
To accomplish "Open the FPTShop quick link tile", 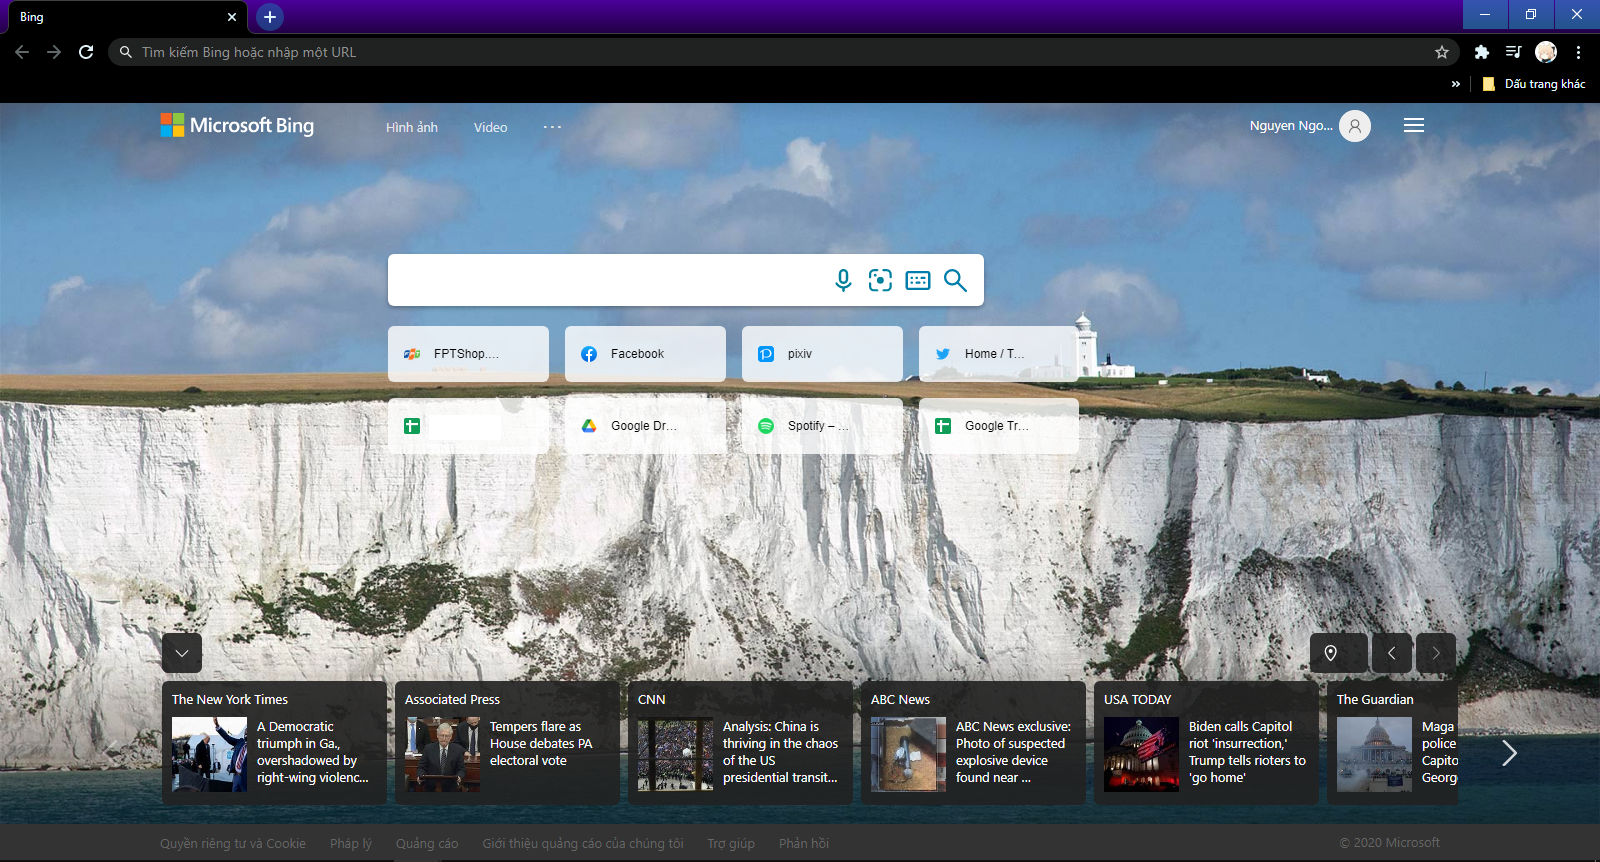I will click(468, 354).
